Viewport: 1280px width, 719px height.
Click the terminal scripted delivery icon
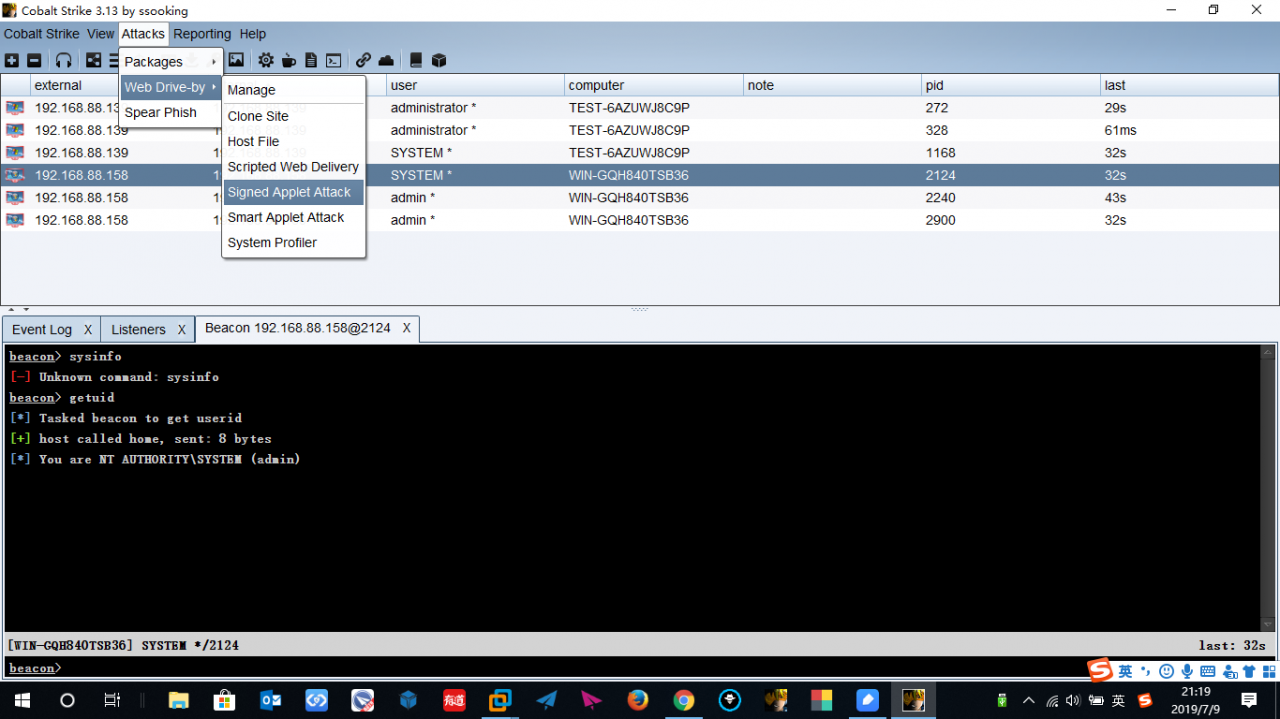334,61
